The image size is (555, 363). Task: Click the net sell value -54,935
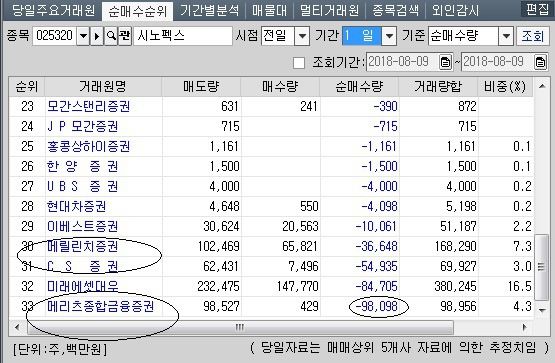click(376, 266)
